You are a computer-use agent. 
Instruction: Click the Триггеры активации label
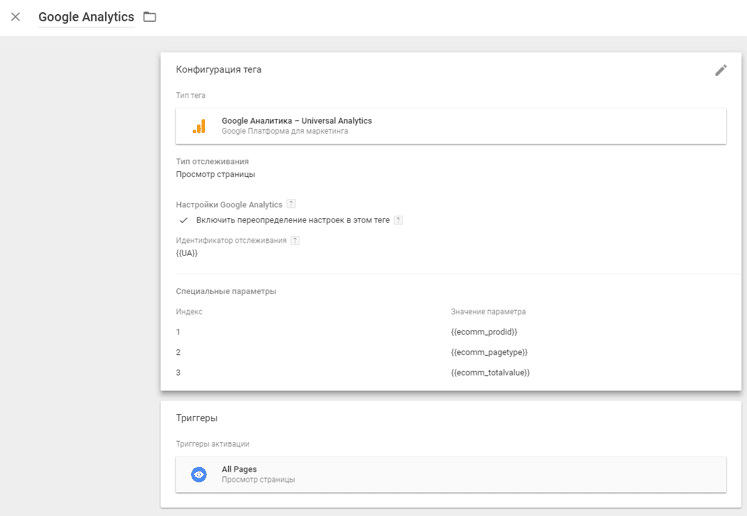click(x=212, y=444)
